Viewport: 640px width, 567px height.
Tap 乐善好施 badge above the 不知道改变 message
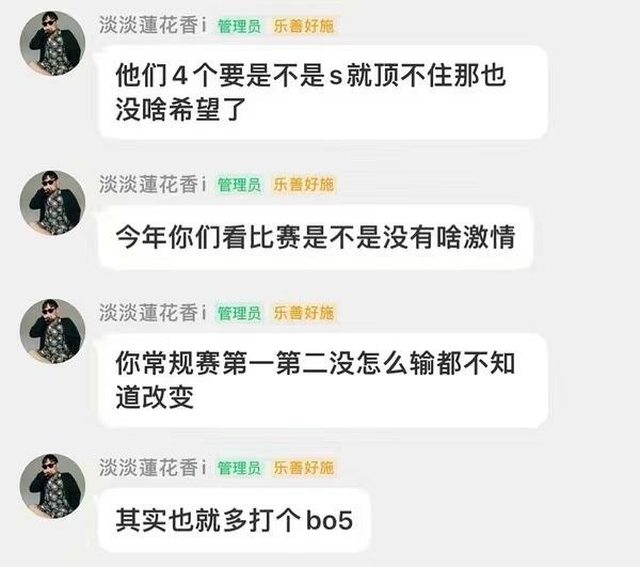(304, 313)
